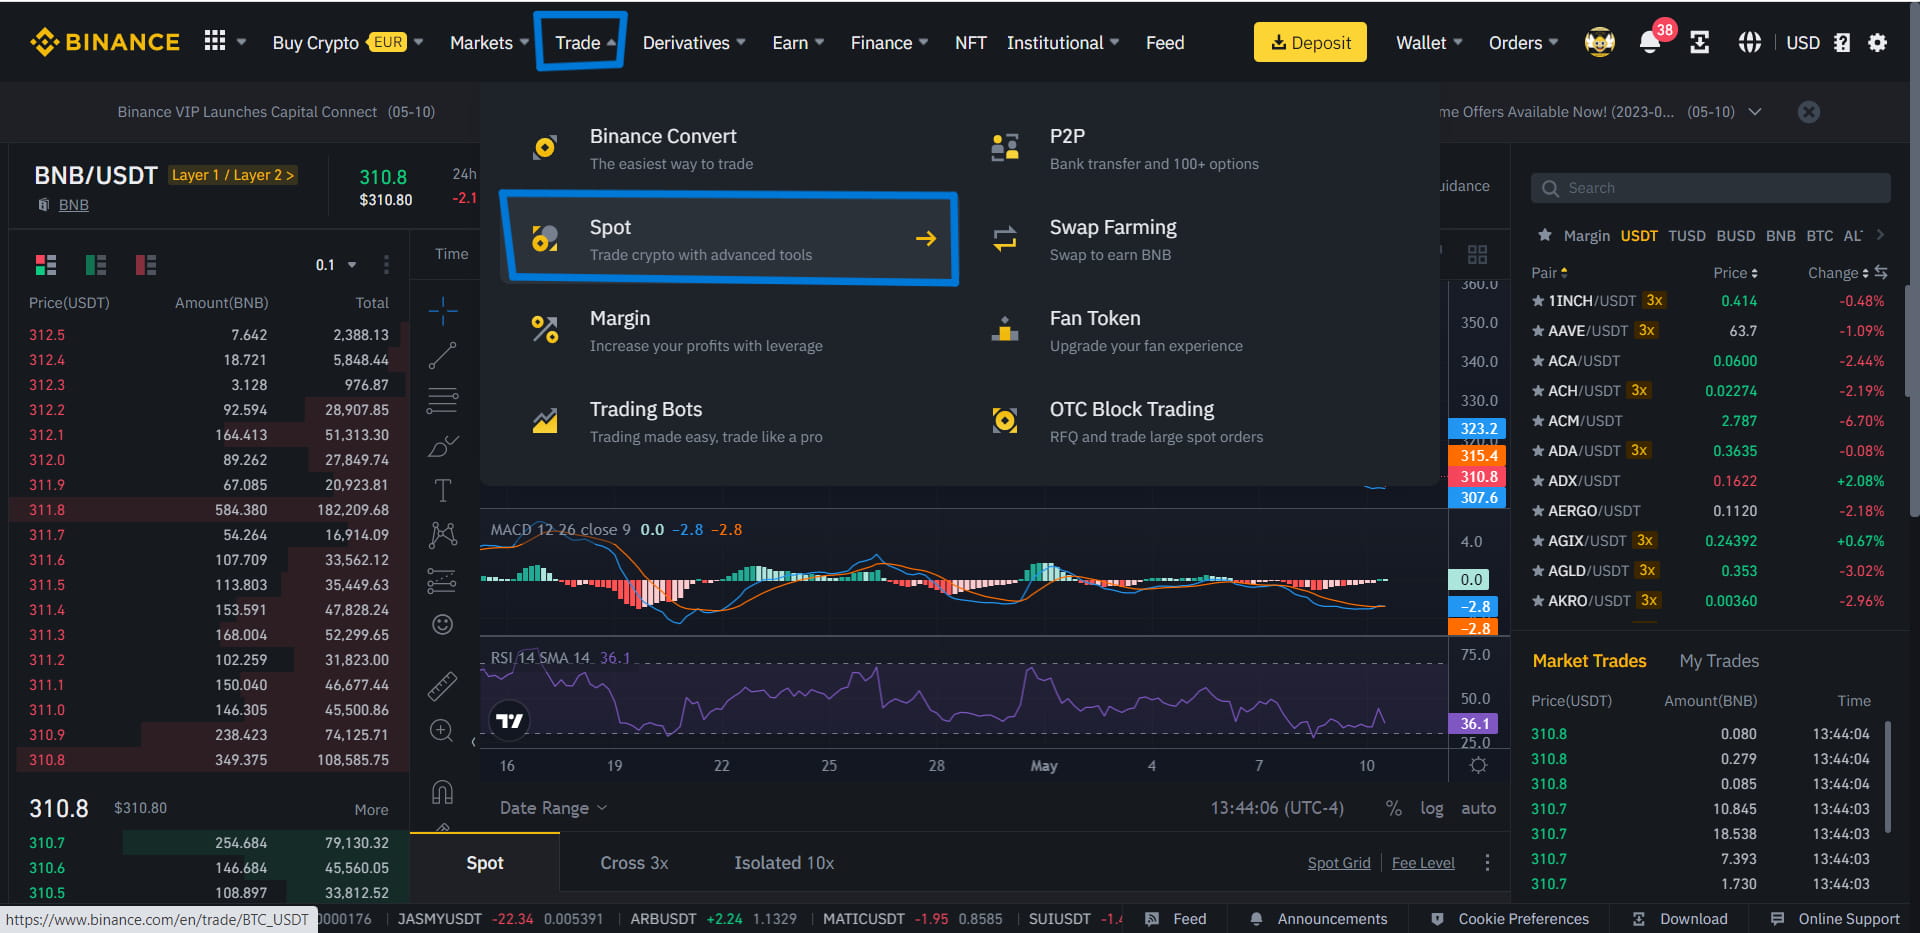Toggle favorite star for 1INCH/USDT

(x=1538, y=300)
